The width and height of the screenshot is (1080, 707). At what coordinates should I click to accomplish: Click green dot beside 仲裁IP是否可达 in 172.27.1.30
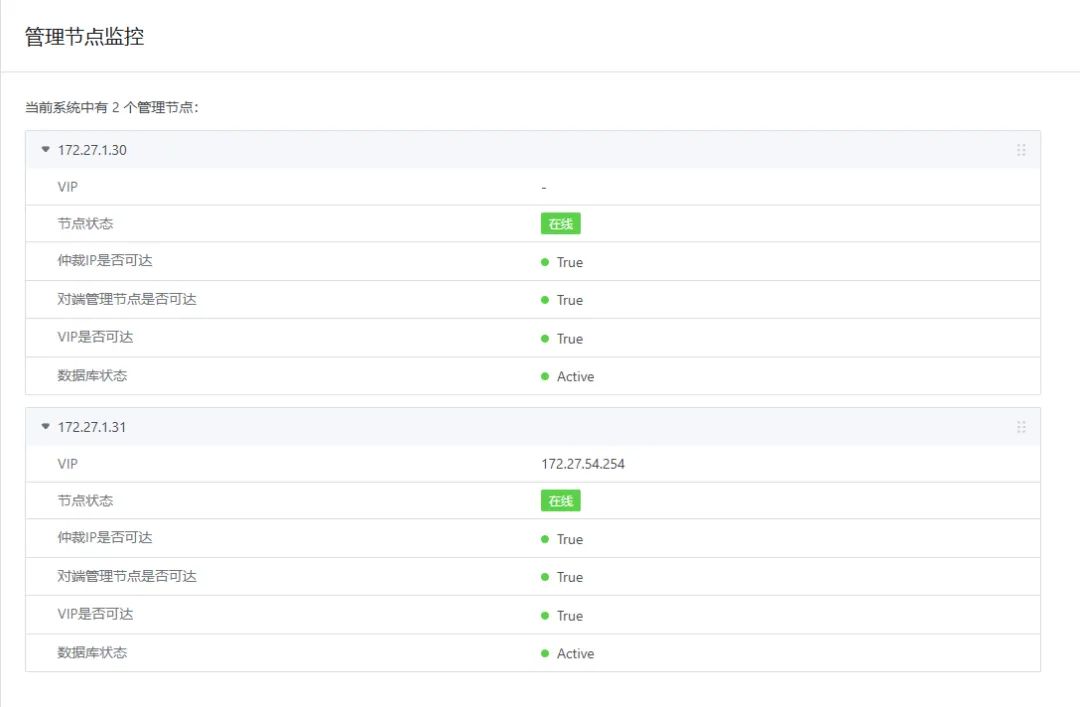545,262
